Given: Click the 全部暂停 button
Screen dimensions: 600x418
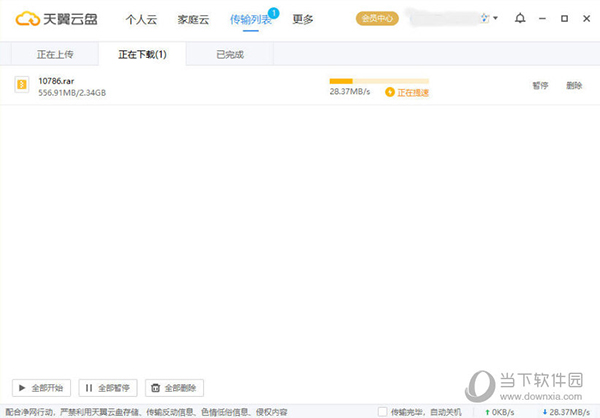Looking at the screenshot, I should click(108, 388).
